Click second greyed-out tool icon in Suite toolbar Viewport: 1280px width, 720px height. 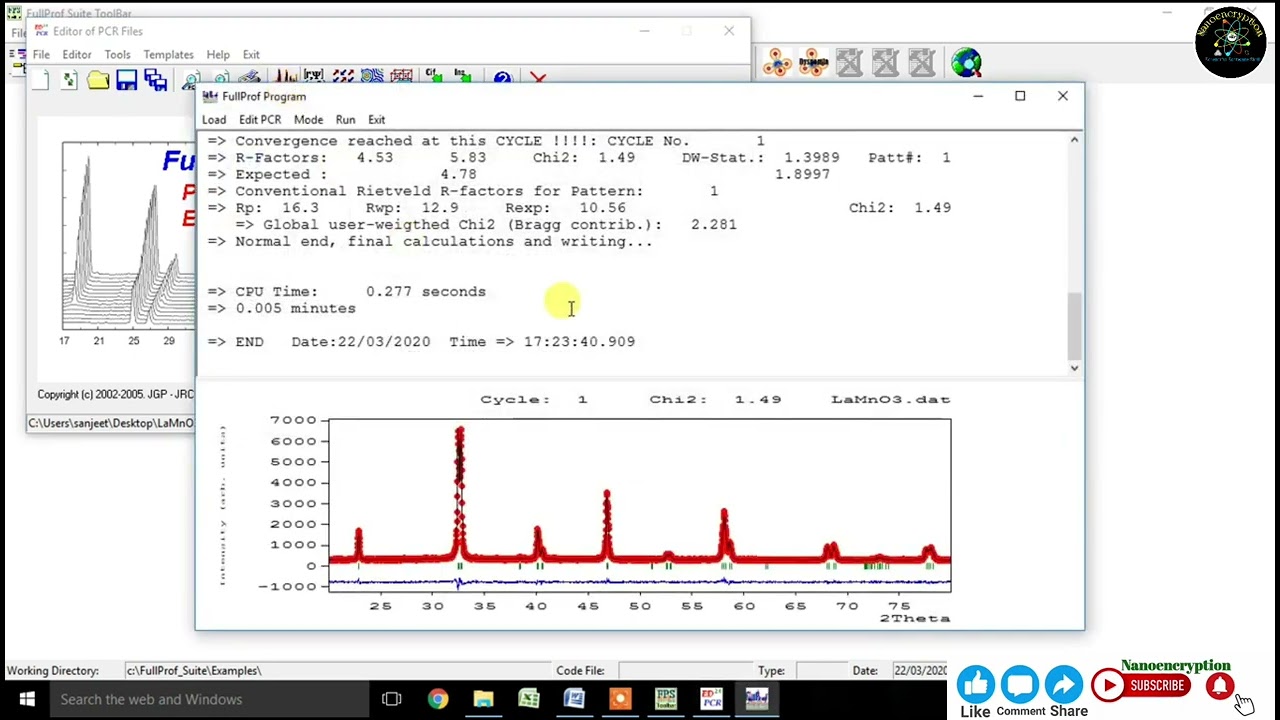point(885,63)
